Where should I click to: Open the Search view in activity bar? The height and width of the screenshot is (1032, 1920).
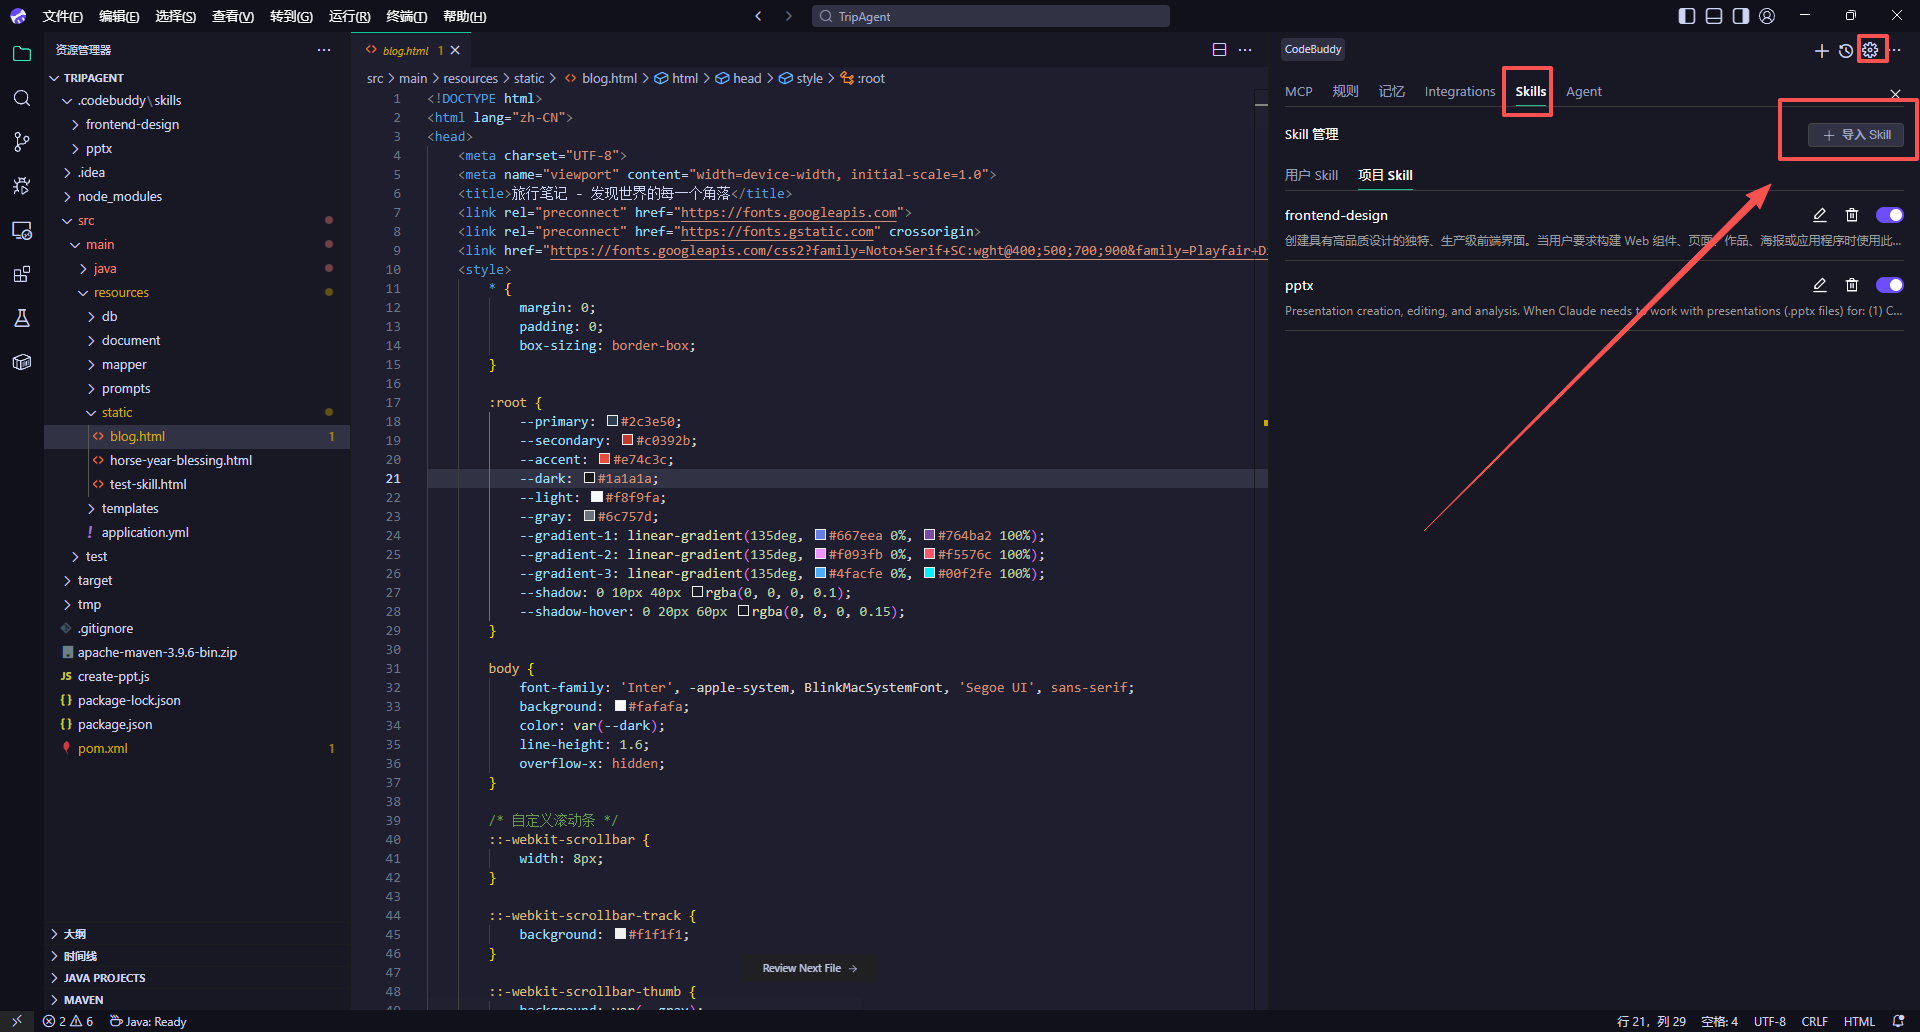[x=22, y=98]
